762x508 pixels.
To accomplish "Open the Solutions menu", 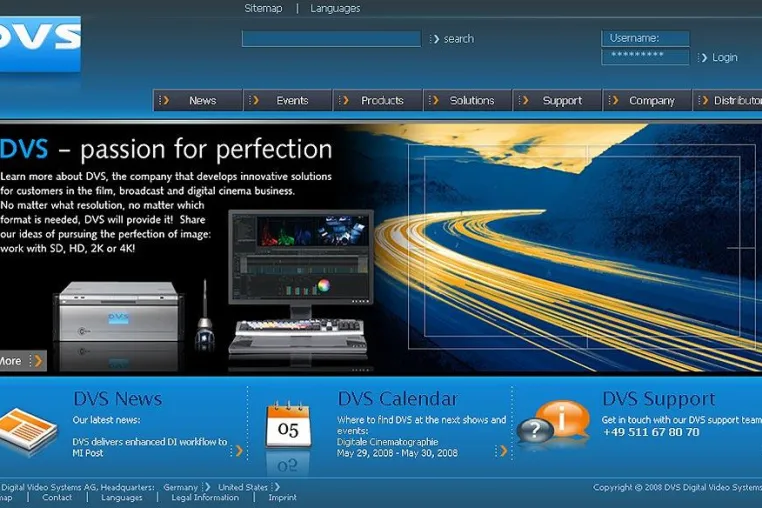I will point(468,101).
